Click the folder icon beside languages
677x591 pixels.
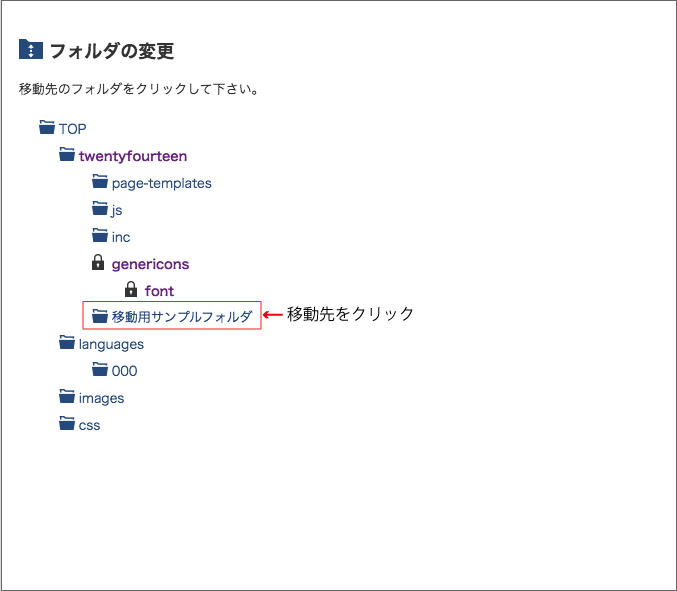[67, 342]
